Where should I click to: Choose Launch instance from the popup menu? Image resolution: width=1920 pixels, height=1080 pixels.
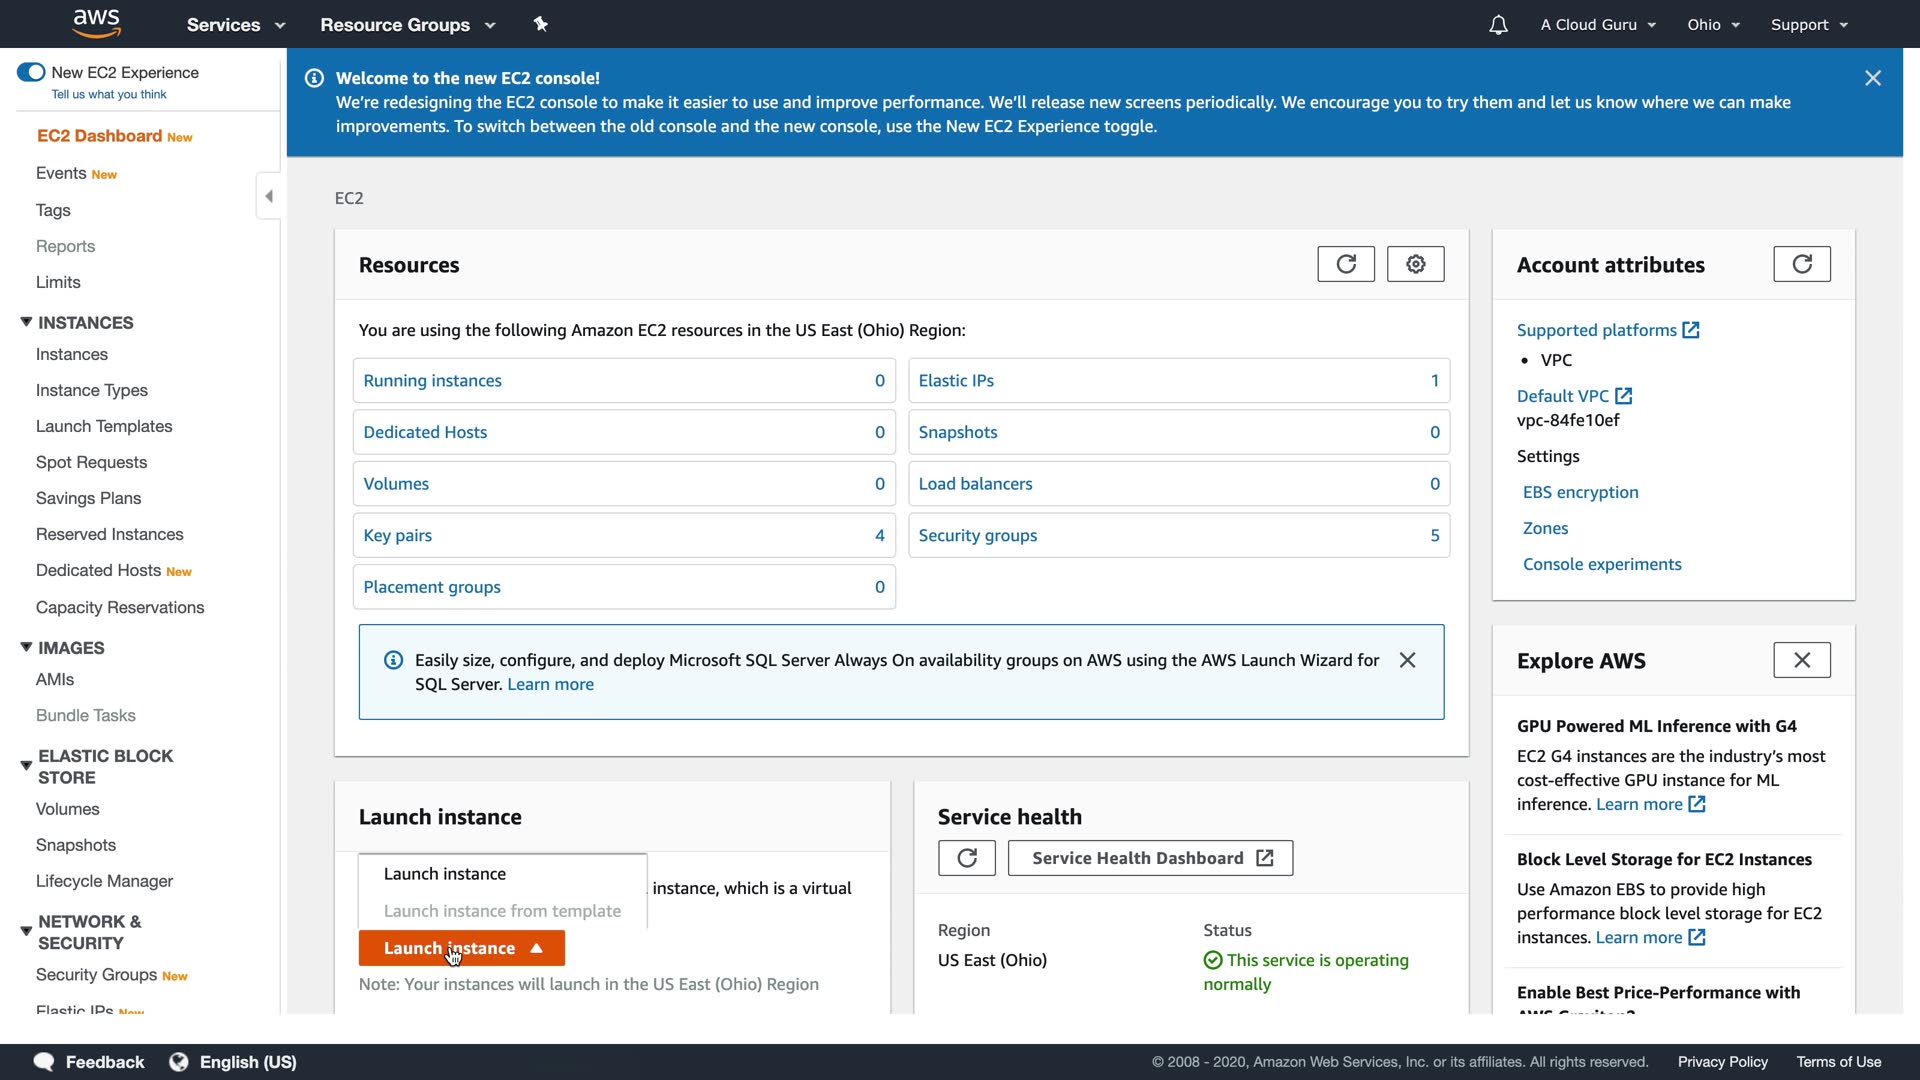click(445, 874)
